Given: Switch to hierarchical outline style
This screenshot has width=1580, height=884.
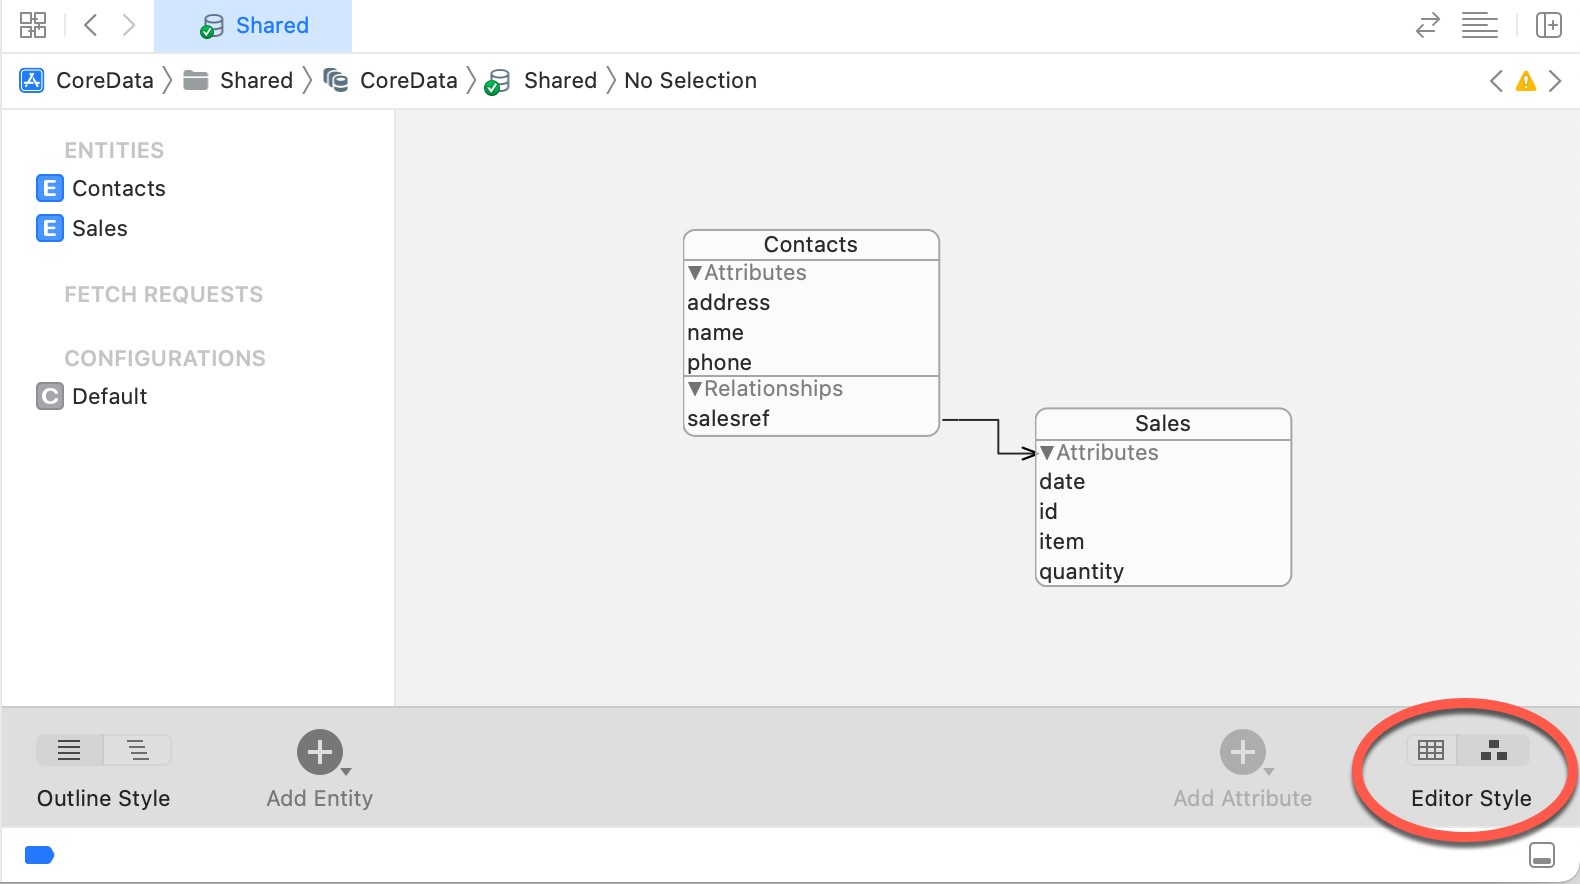Looking at the screenshot, I should [x=138, y=750].
